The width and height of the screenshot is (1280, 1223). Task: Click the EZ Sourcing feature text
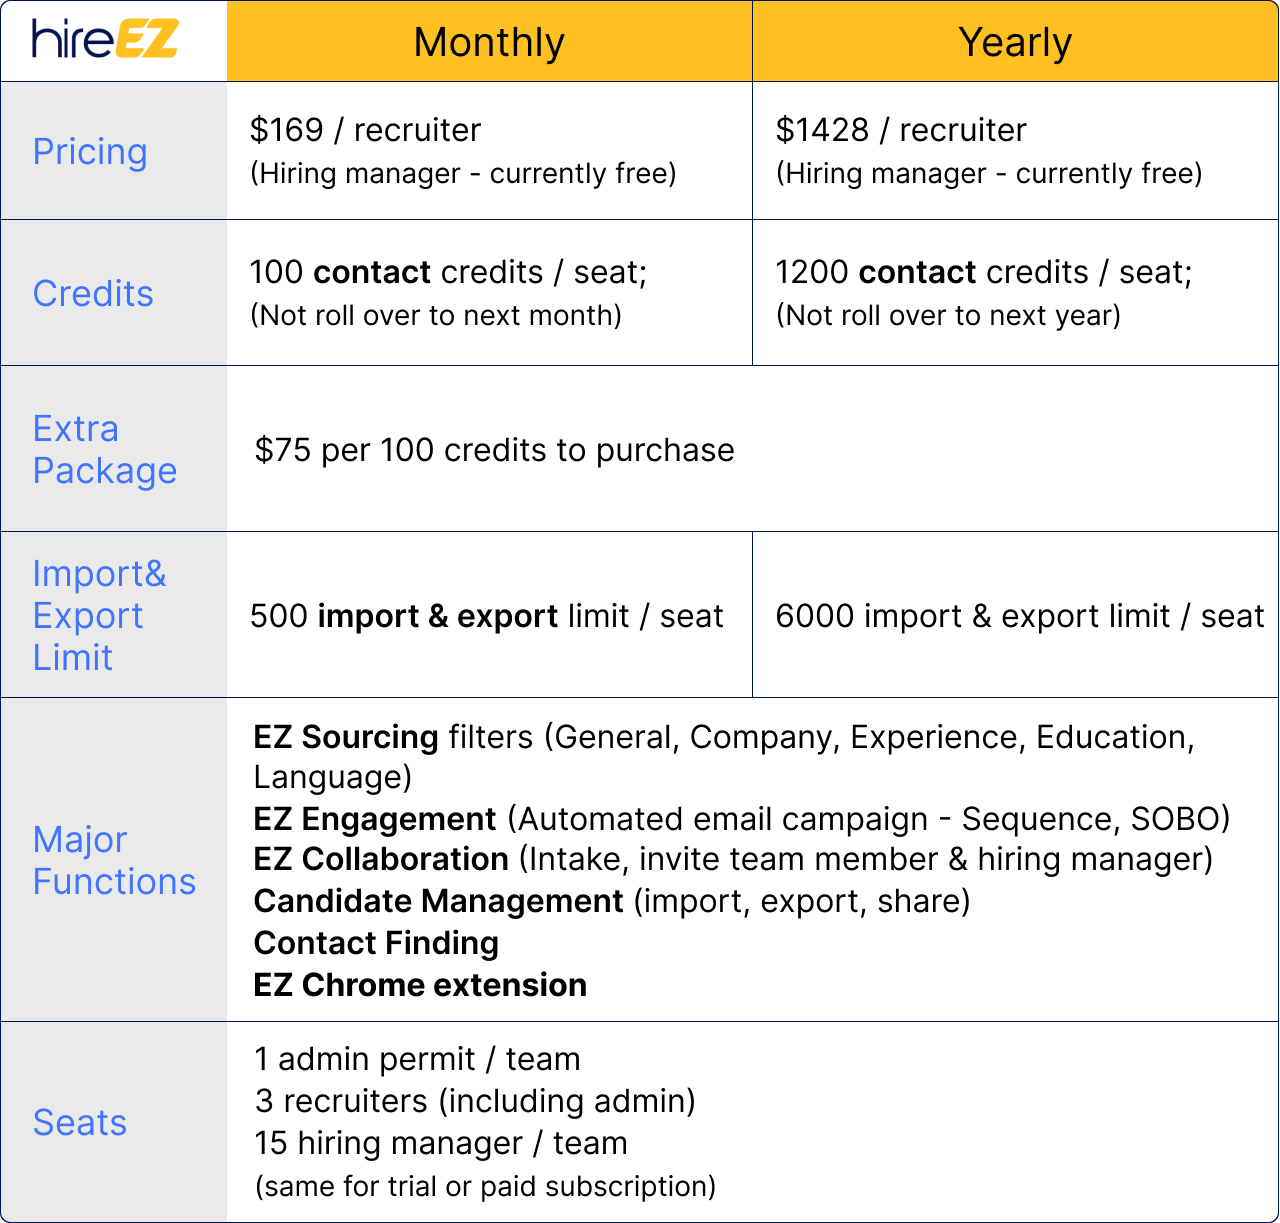[x=346, y=737]
